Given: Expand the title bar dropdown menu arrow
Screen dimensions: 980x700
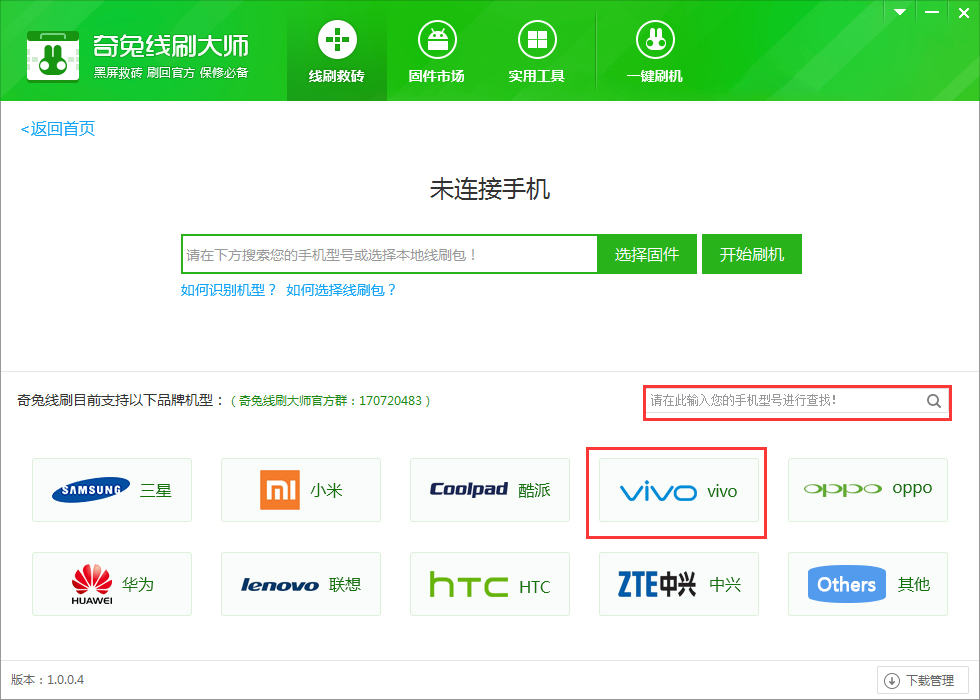Looking at the screenshot, I should [x=900, y=12].
